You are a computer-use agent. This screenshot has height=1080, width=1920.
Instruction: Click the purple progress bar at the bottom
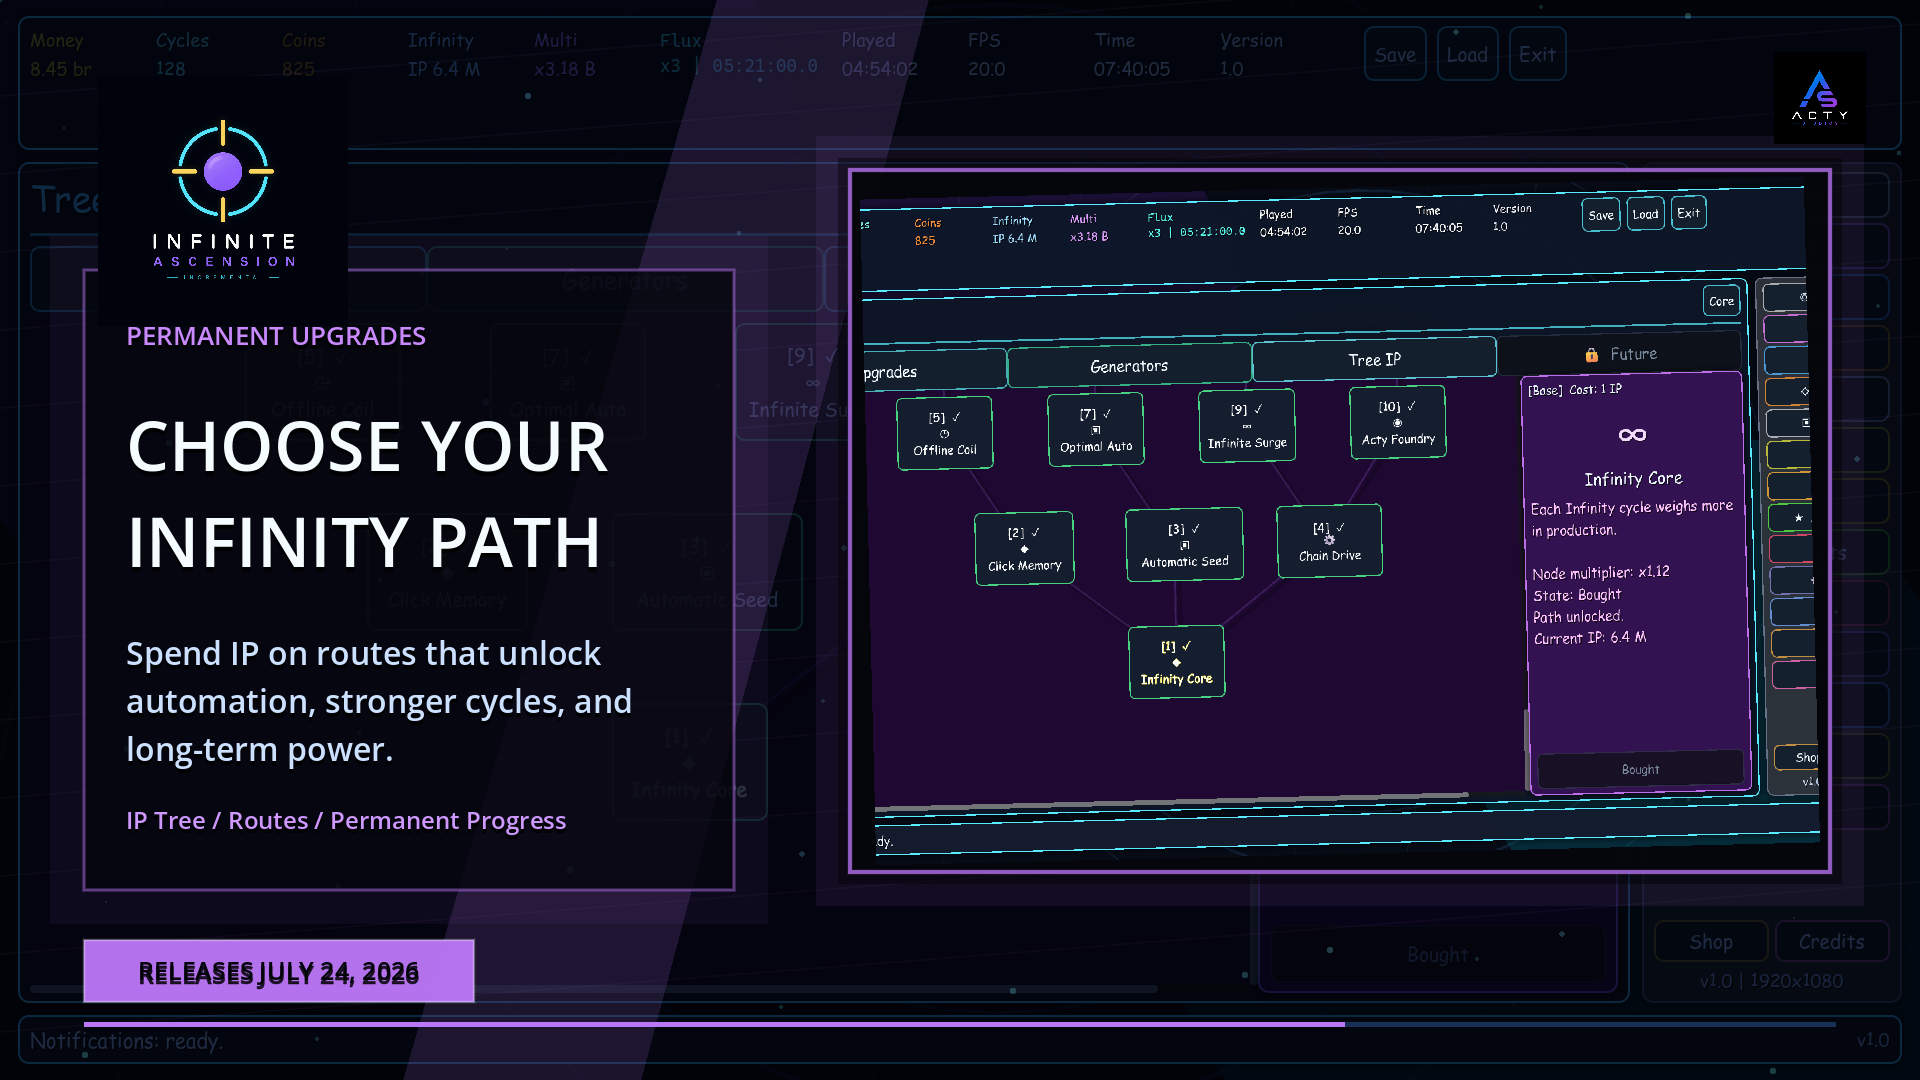click(x=714, y=1024)
